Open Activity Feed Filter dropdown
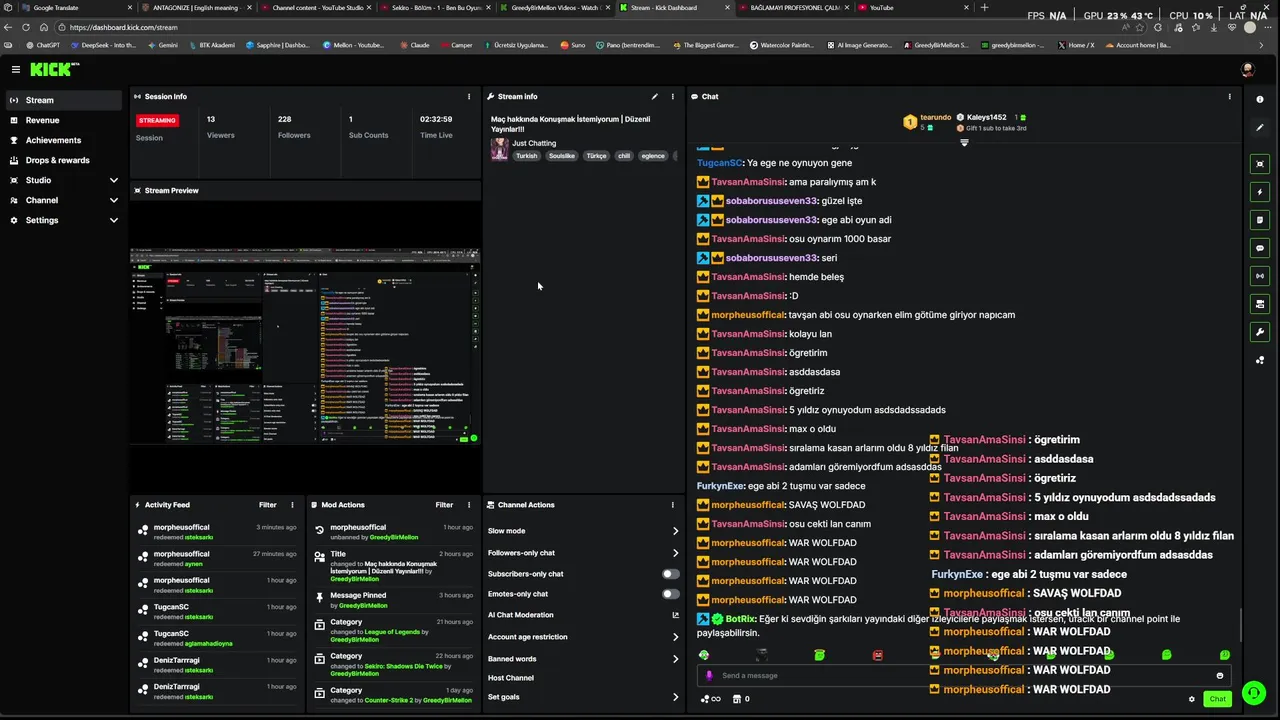The width and height of the screenshot is (1280, 720). point(268,505)
